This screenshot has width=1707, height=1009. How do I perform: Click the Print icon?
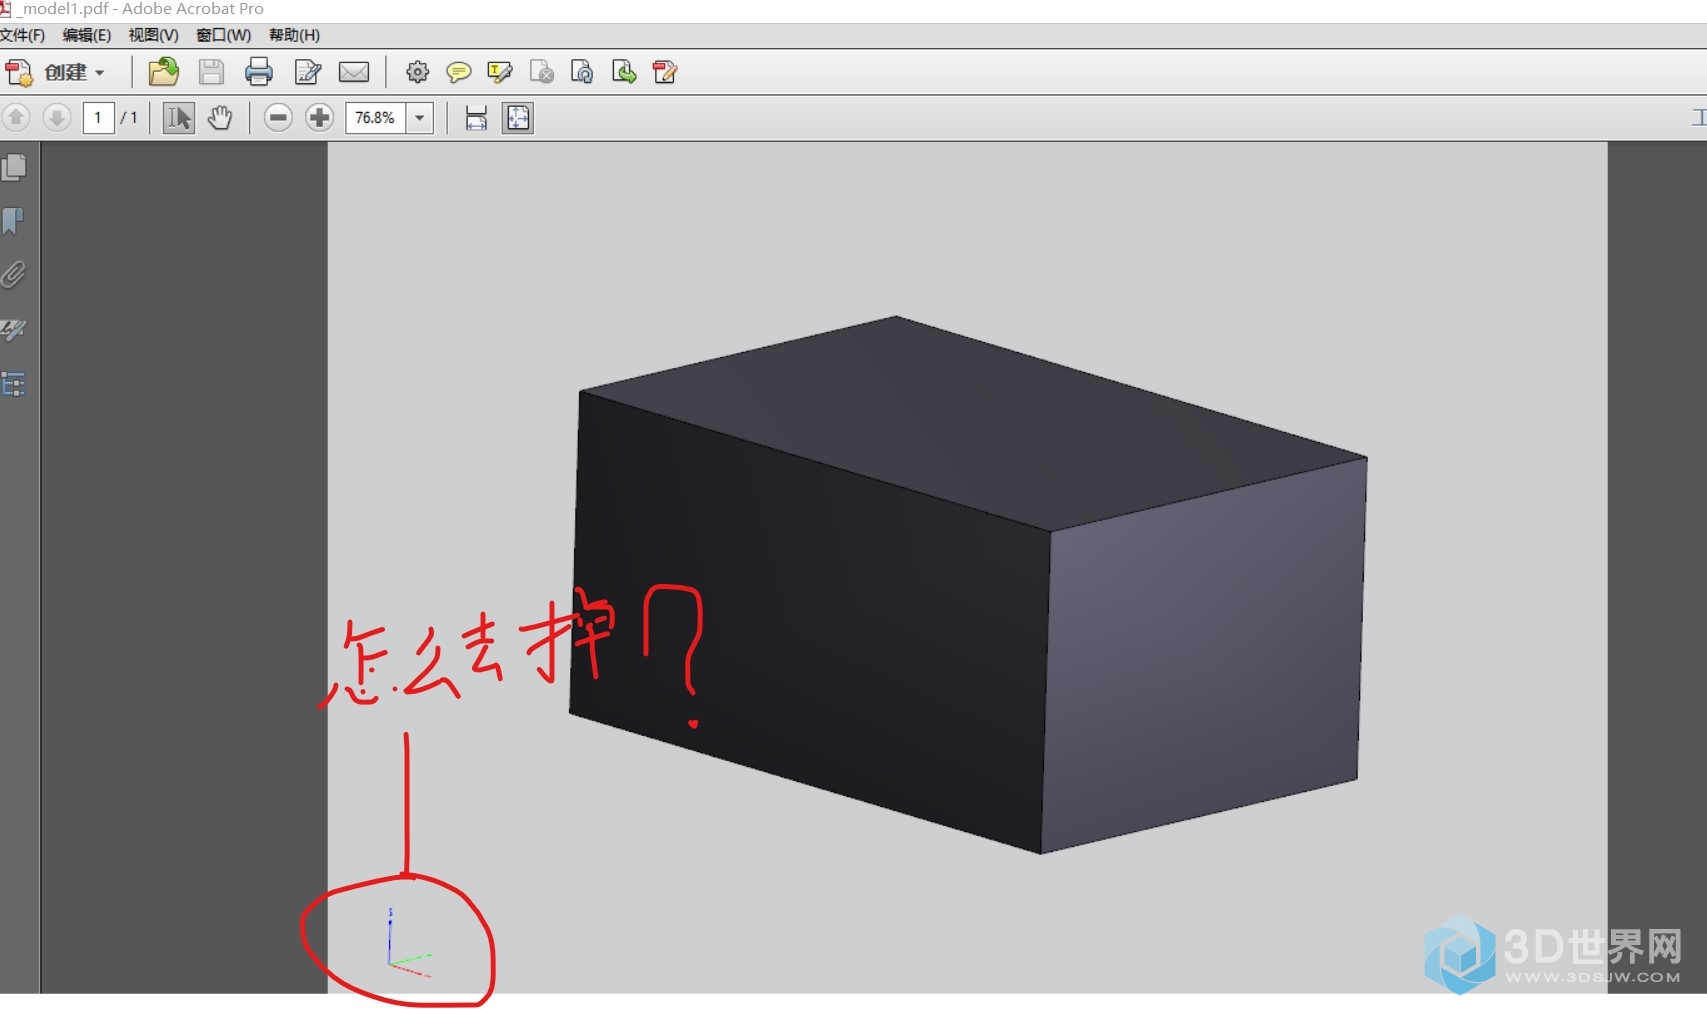coord(259,72)
